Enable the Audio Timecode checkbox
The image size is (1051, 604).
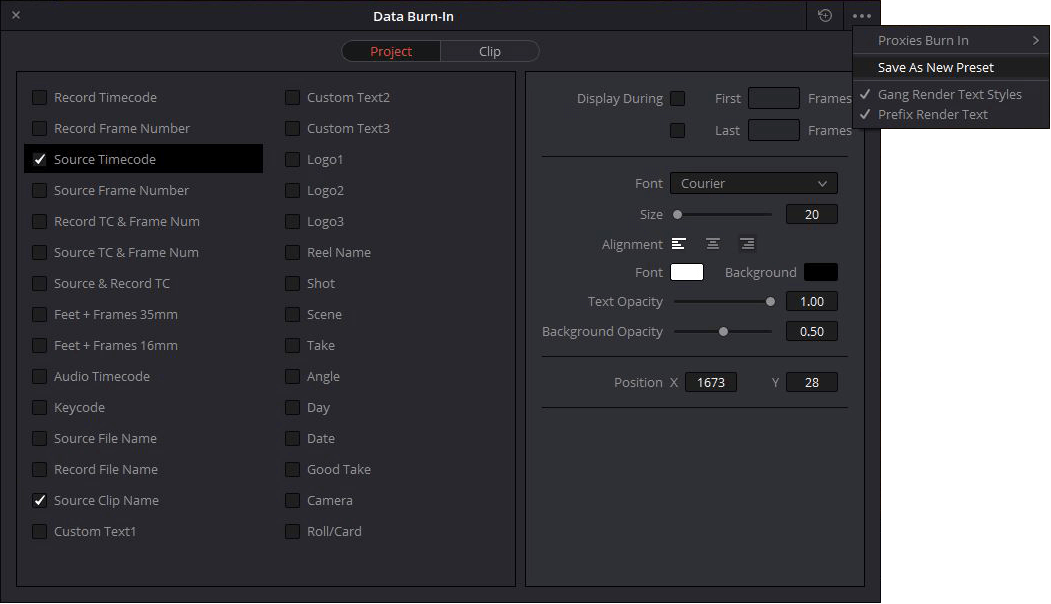pyautogui.click(x=40, y=377)
